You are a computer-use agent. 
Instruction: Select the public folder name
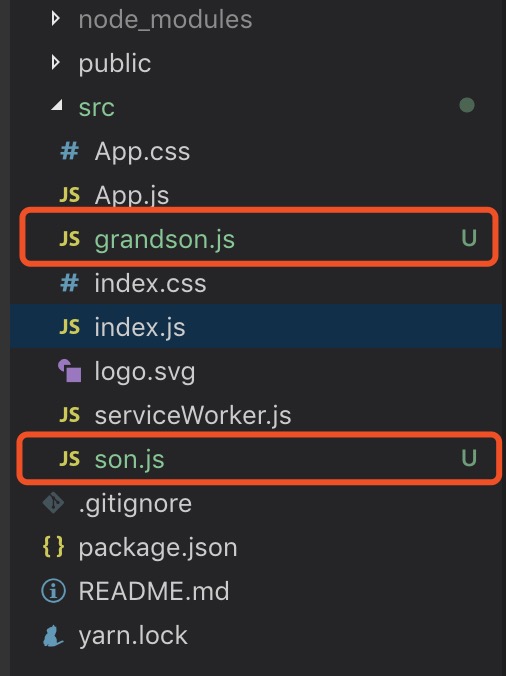(115, 64)
